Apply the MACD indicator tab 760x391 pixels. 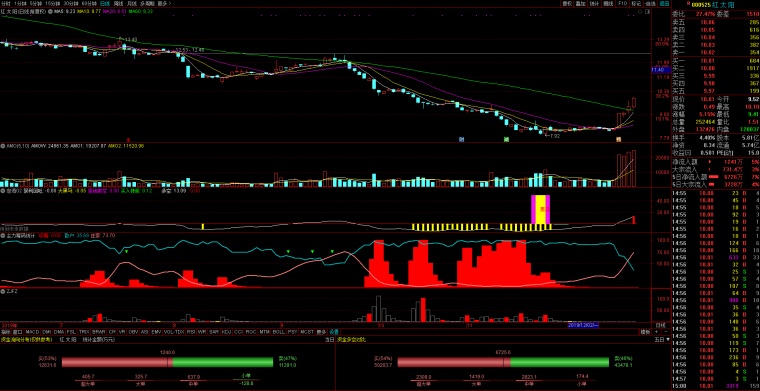click(32, 332)
